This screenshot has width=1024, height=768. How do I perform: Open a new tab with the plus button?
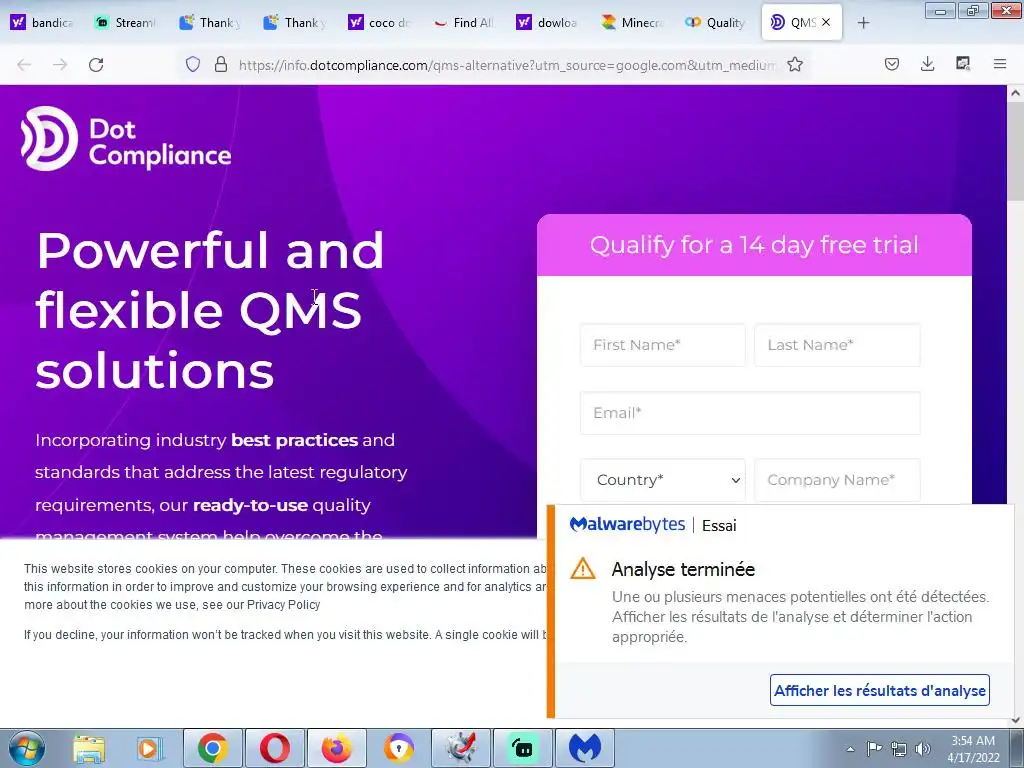863,23
